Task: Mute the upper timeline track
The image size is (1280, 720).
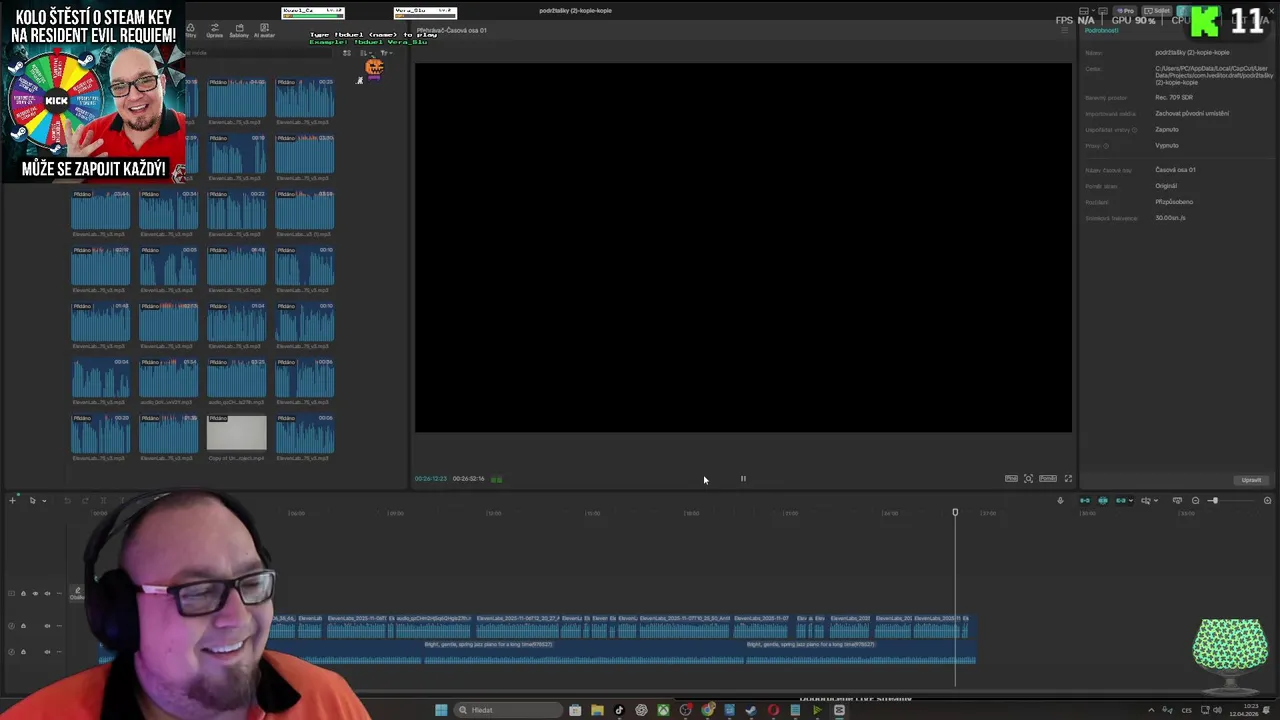Action: click(47, 594)
